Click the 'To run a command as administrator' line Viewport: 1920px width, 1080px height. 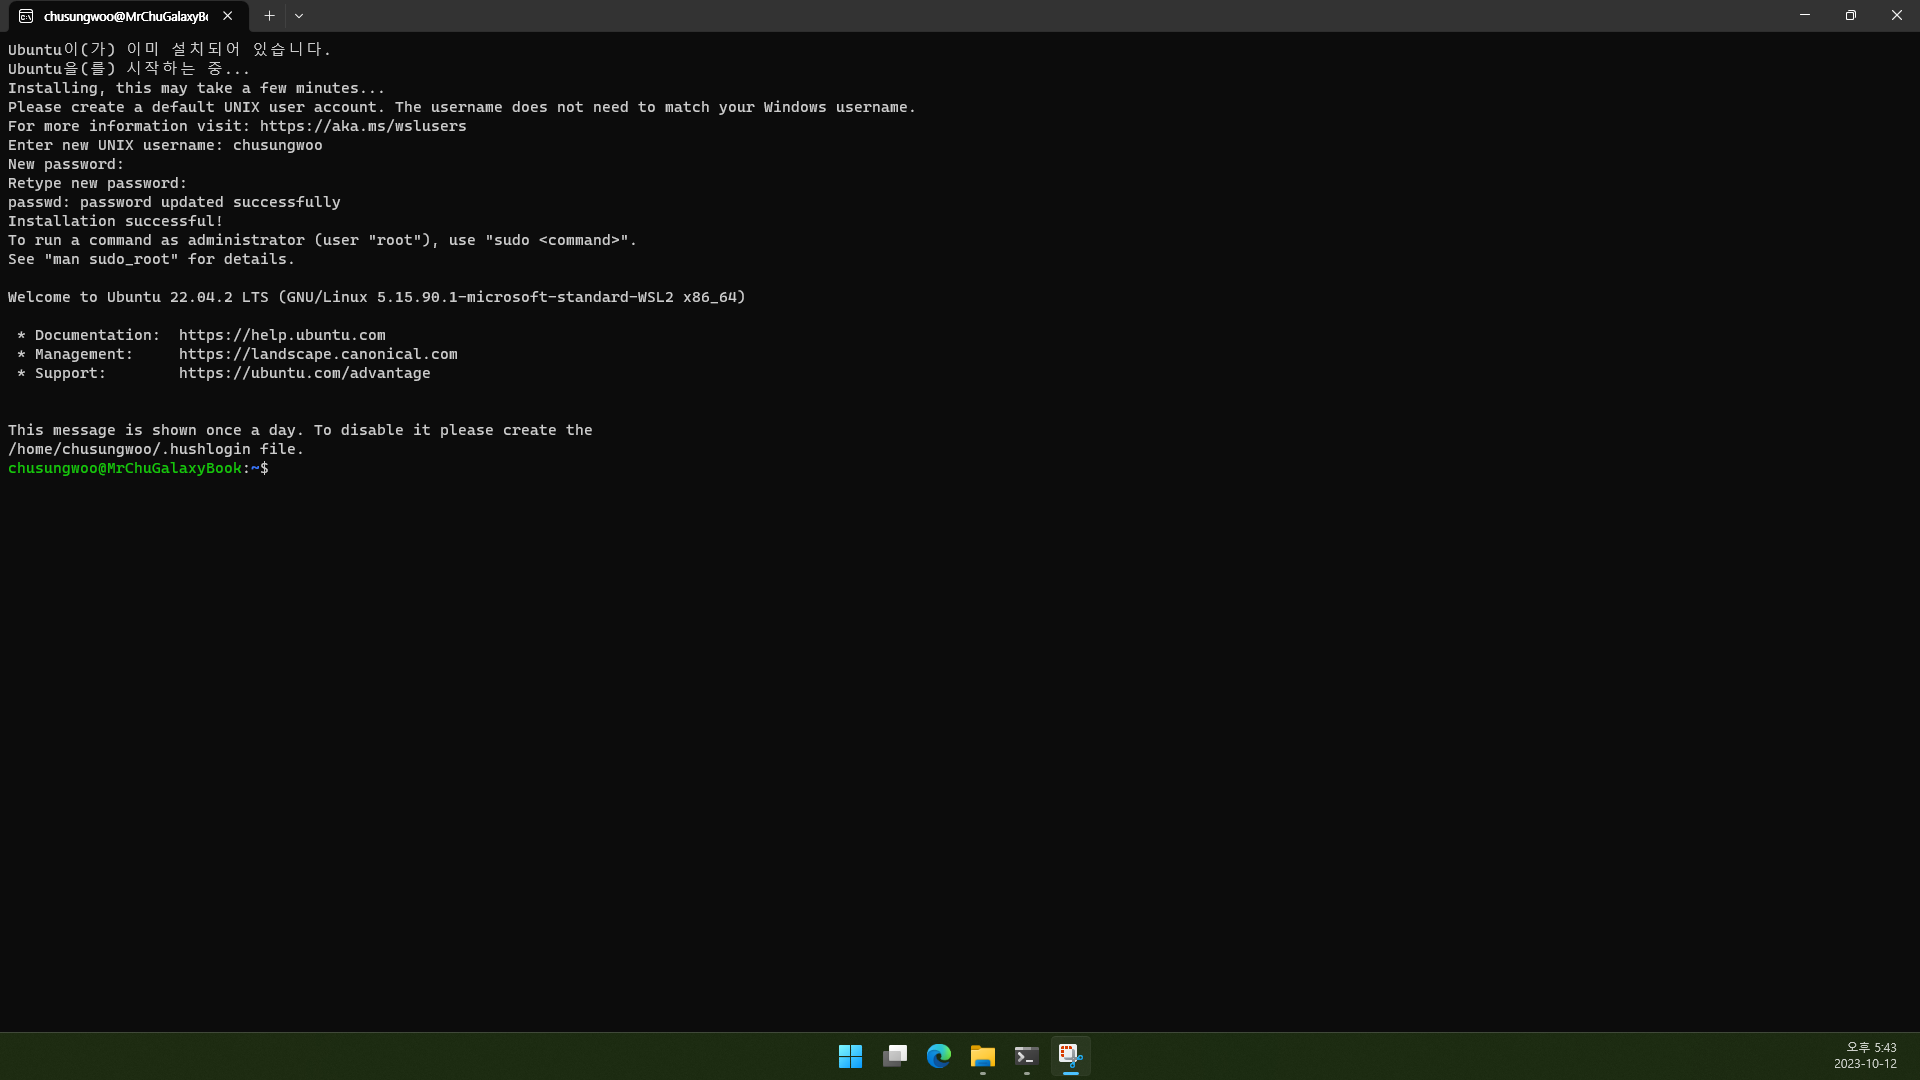pyautogui.click(x=322, y=240)
